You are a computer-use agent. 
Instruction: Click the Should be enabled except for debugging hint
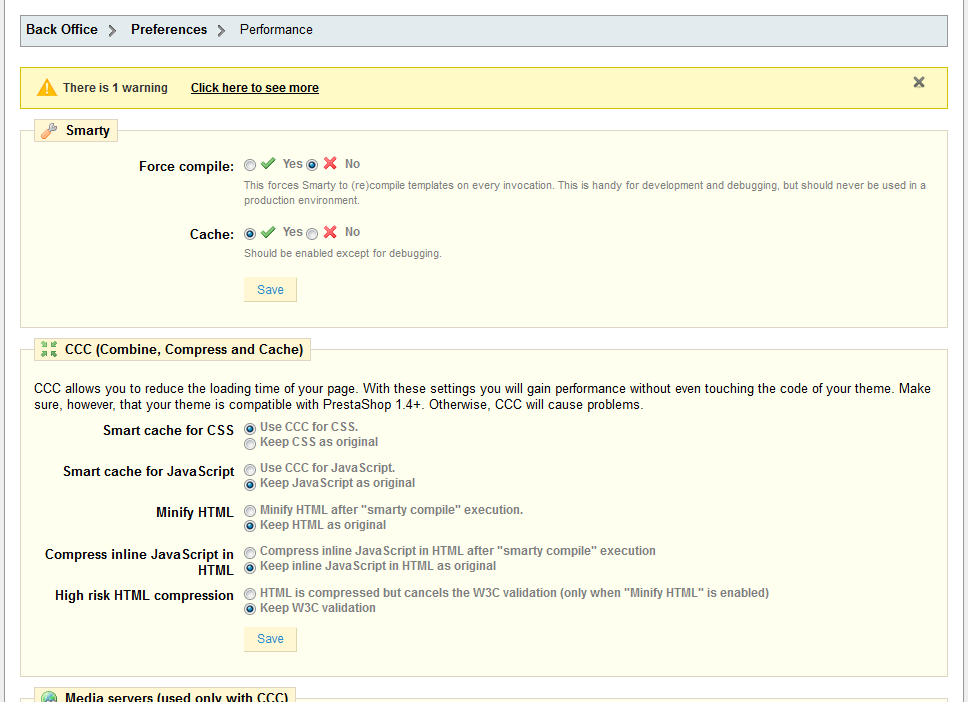click(x=343, y=253)
